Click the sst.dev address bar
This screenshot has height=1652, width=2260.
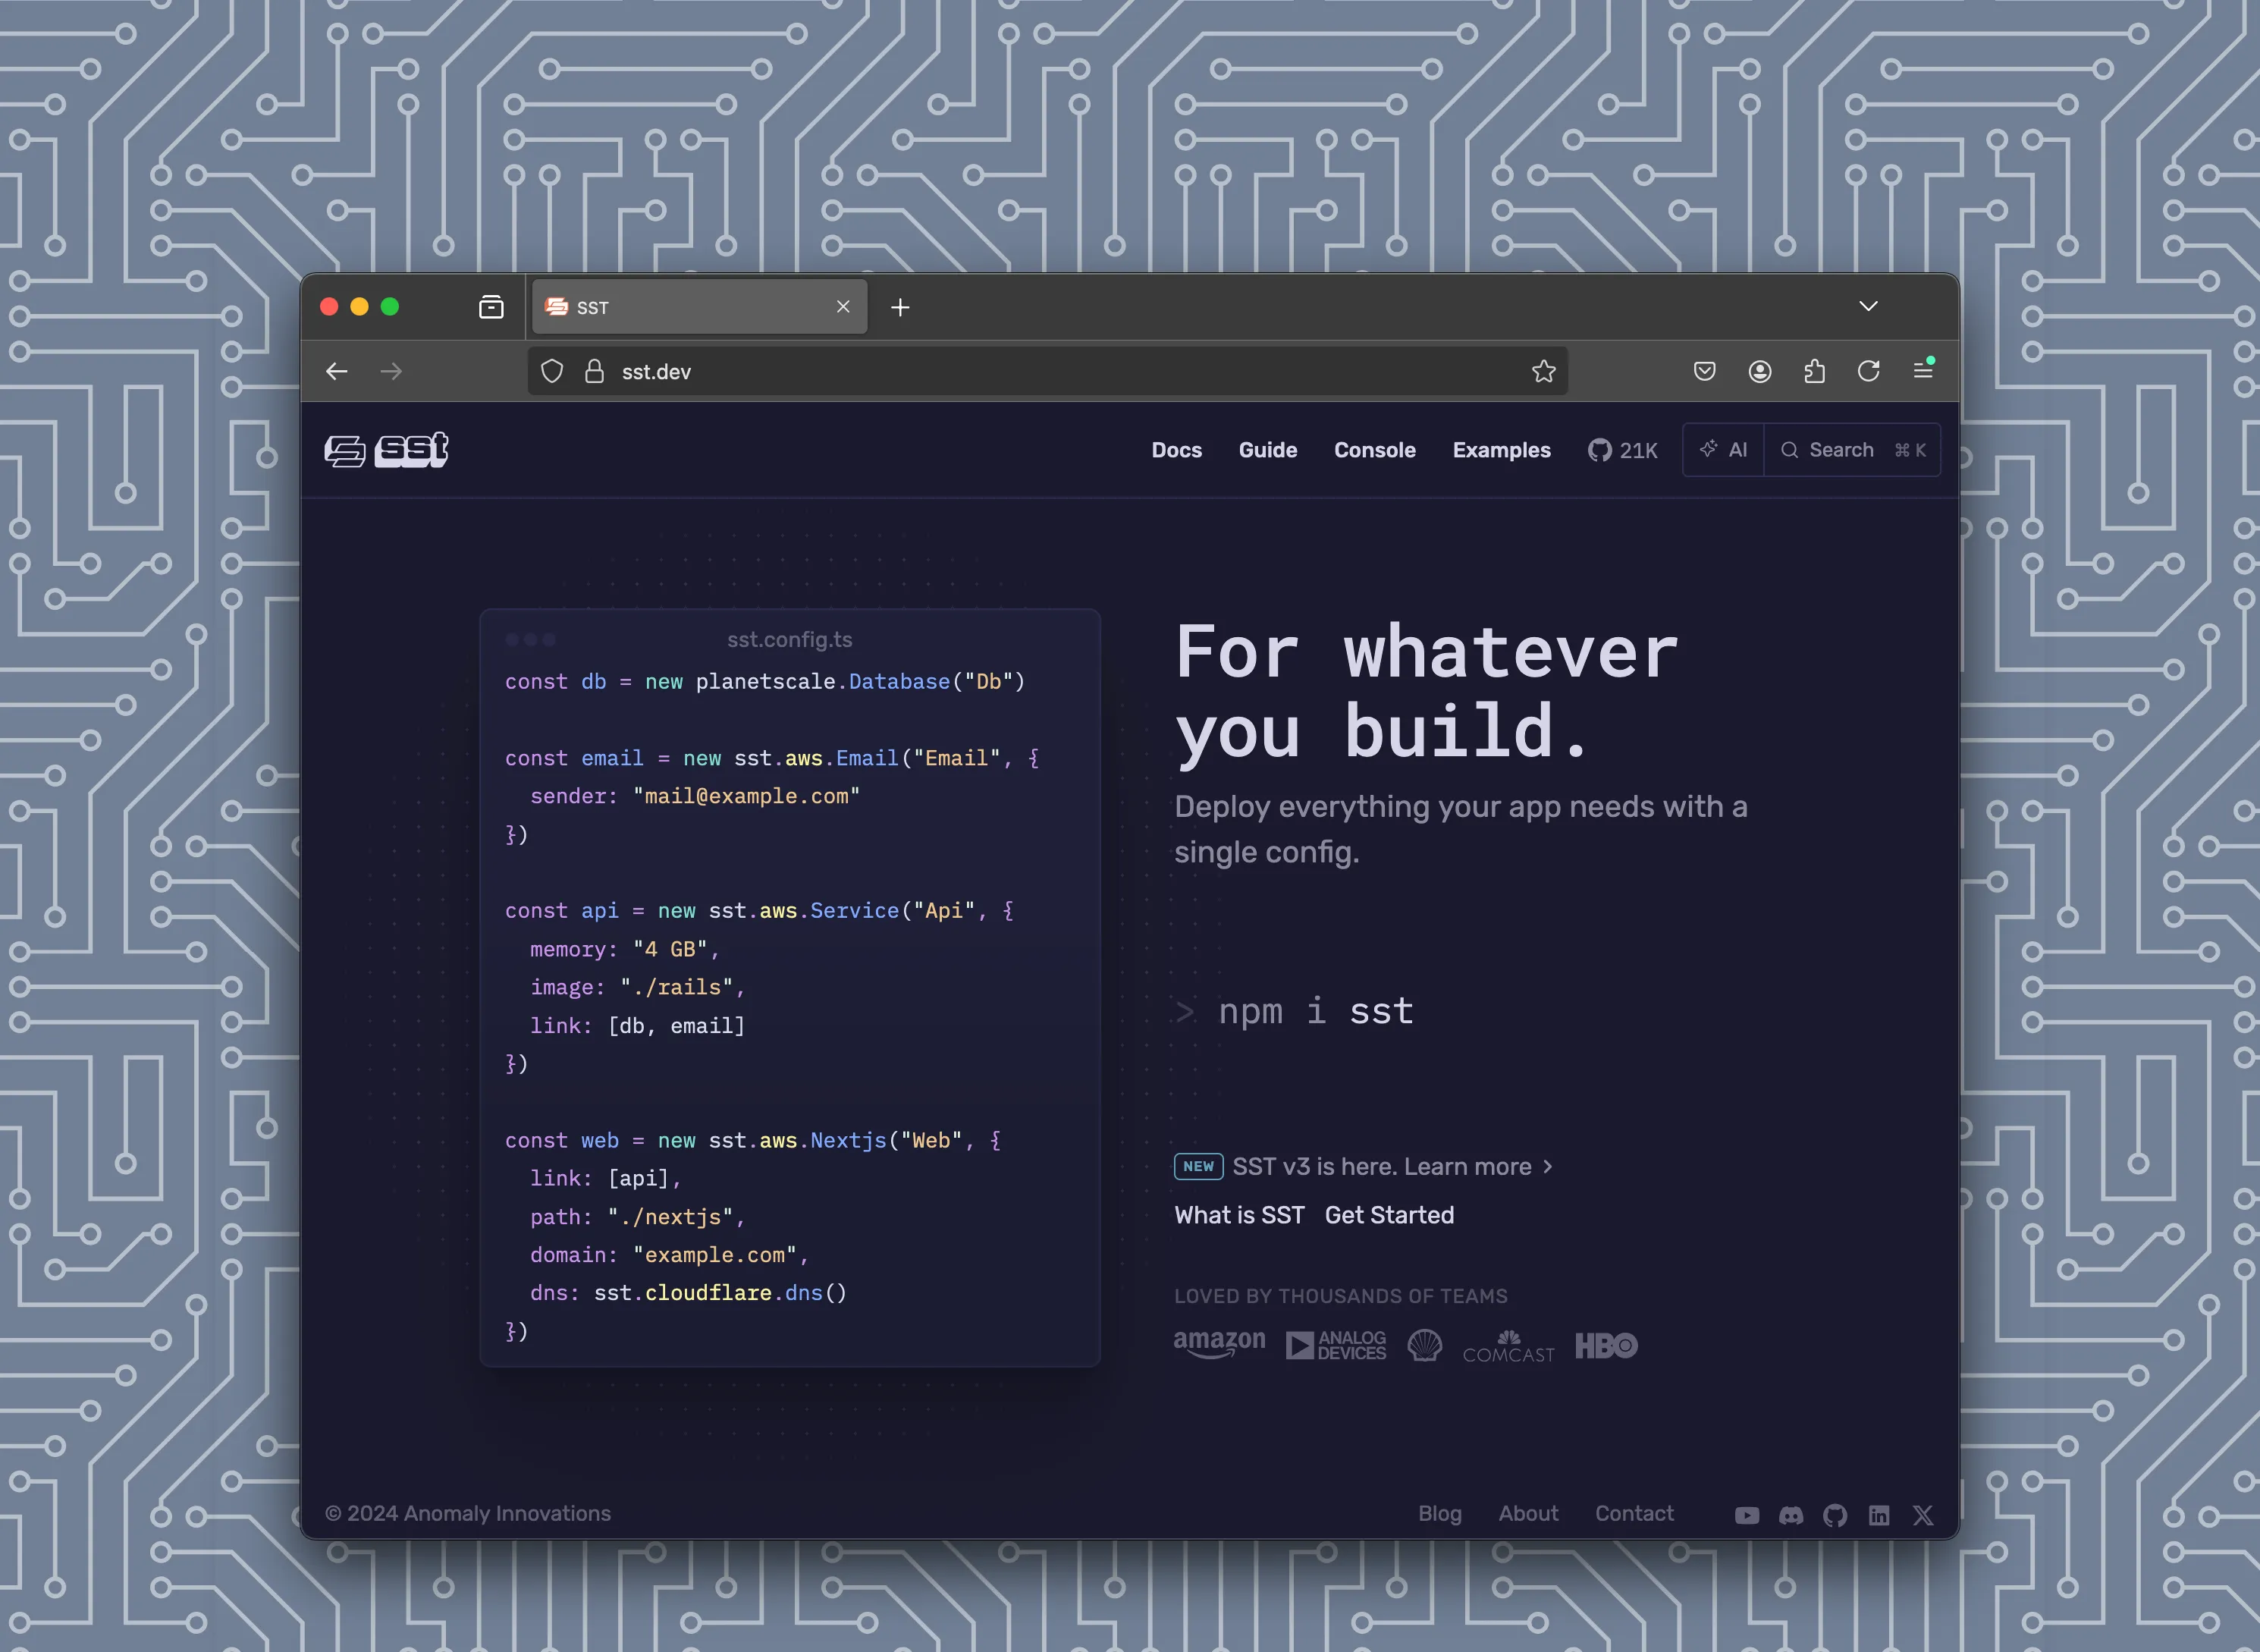1047,371
